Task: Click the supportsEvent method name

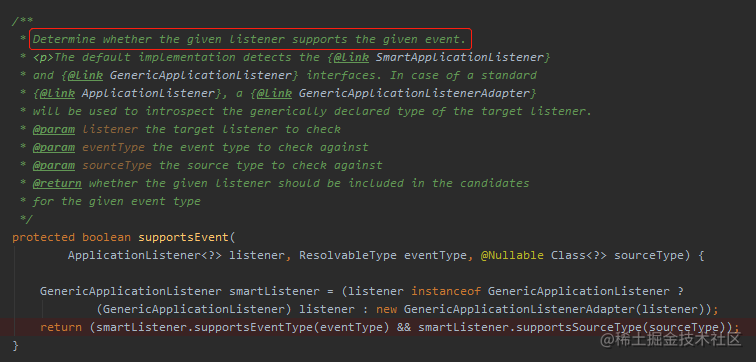Action: (x=182, y=238)
